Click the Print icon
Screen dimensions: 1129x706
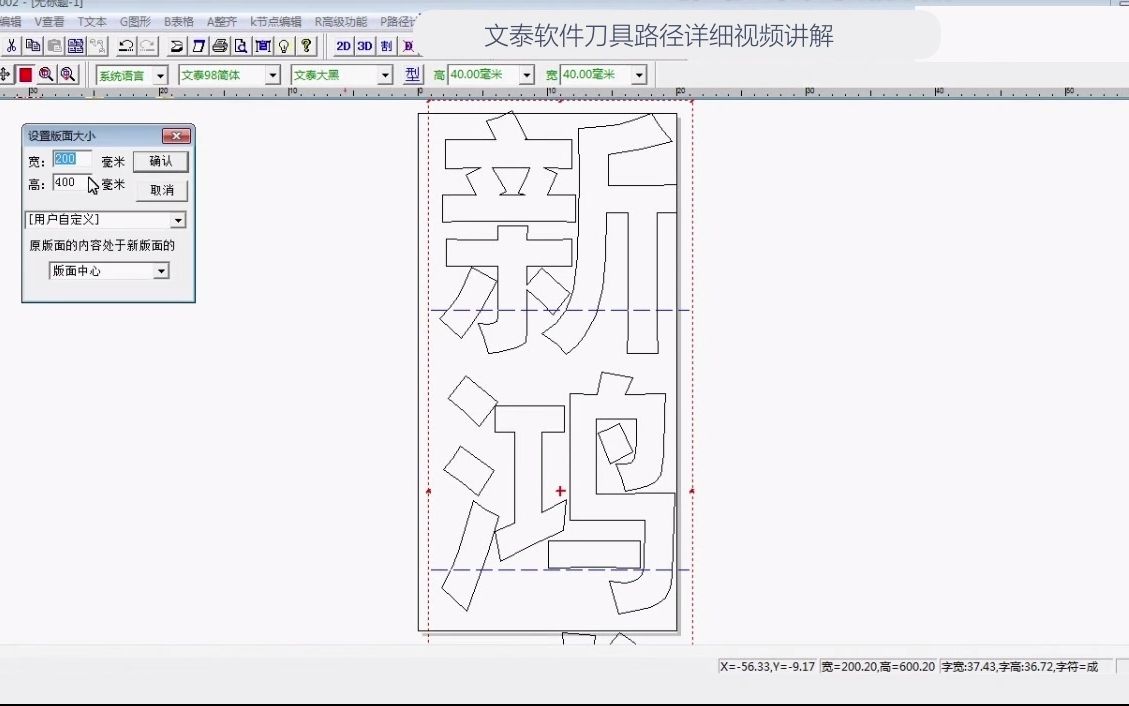pos(222,45)
